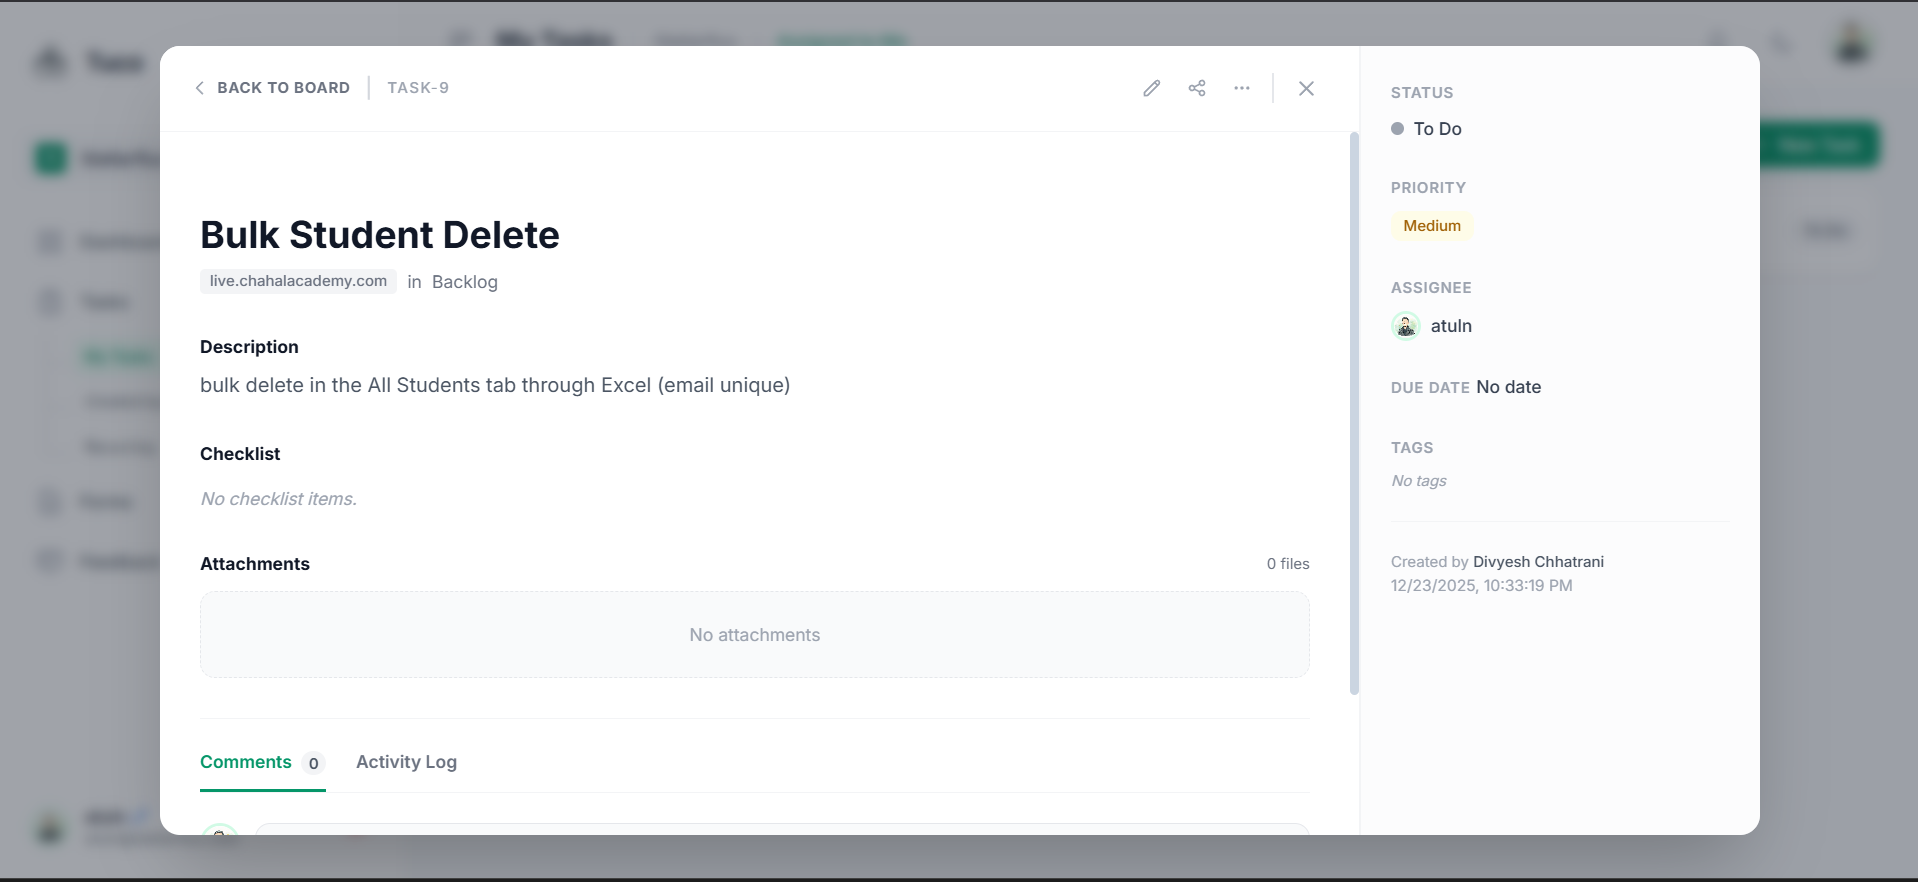1918x882 pixels.
Task: Select the Comments tab
Action: click(246, 762)
